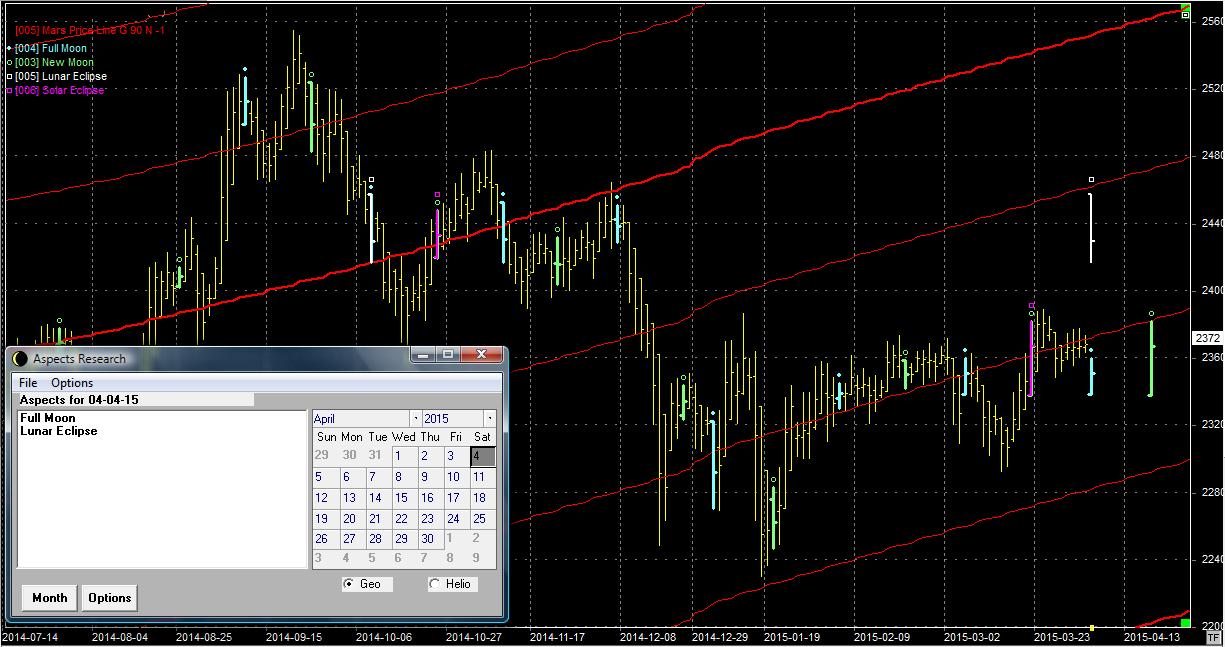1225x647 pixels.
Task: Click the Month button
Action: pos(50,598)
